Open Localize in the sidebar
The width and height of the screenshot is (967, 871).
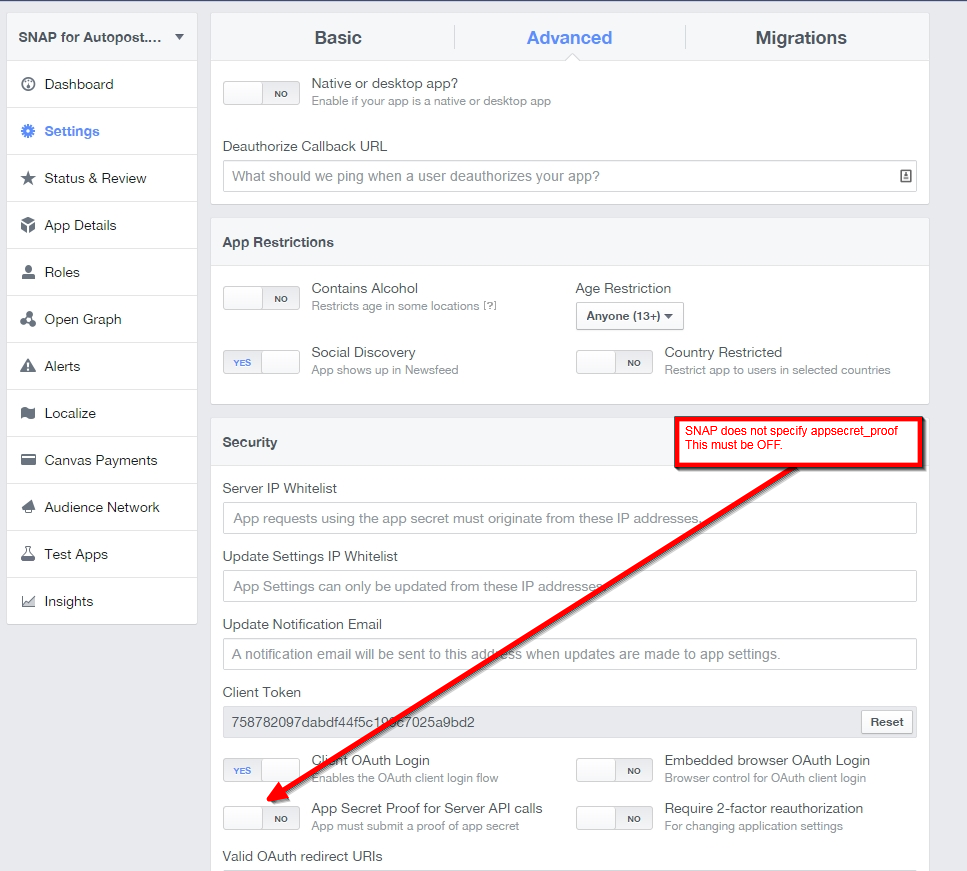(x=102, y=413)
